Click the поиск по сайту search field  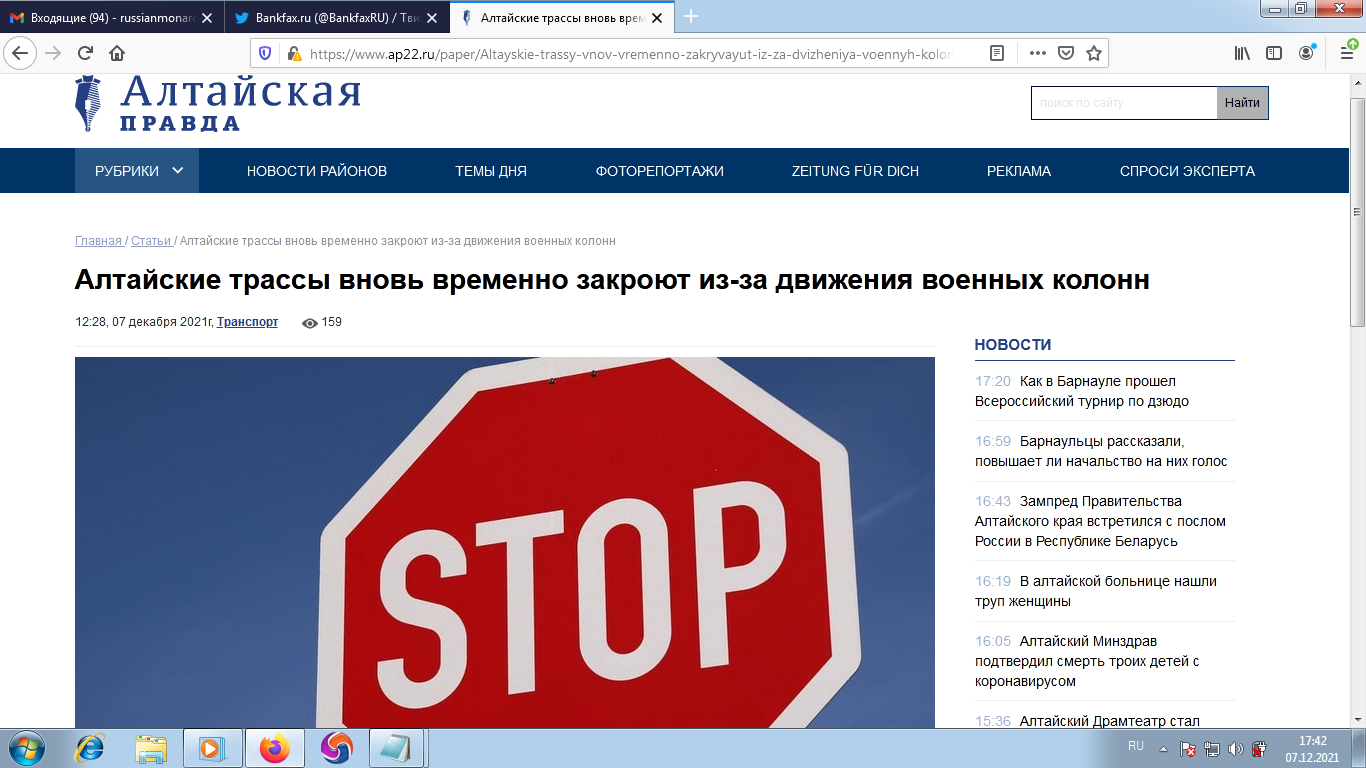pos(1120,102)
